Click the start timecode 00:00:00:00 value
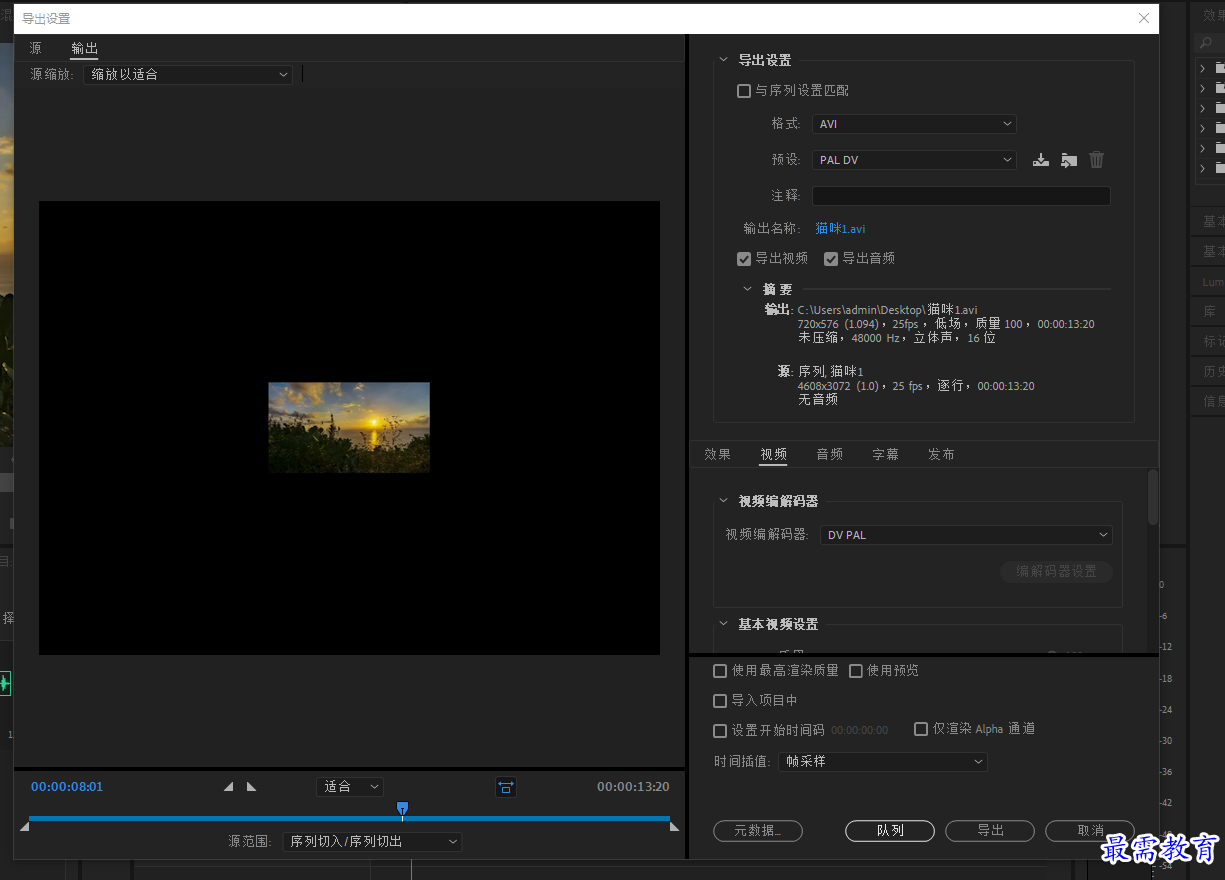1225x880 pixels. 859,731
